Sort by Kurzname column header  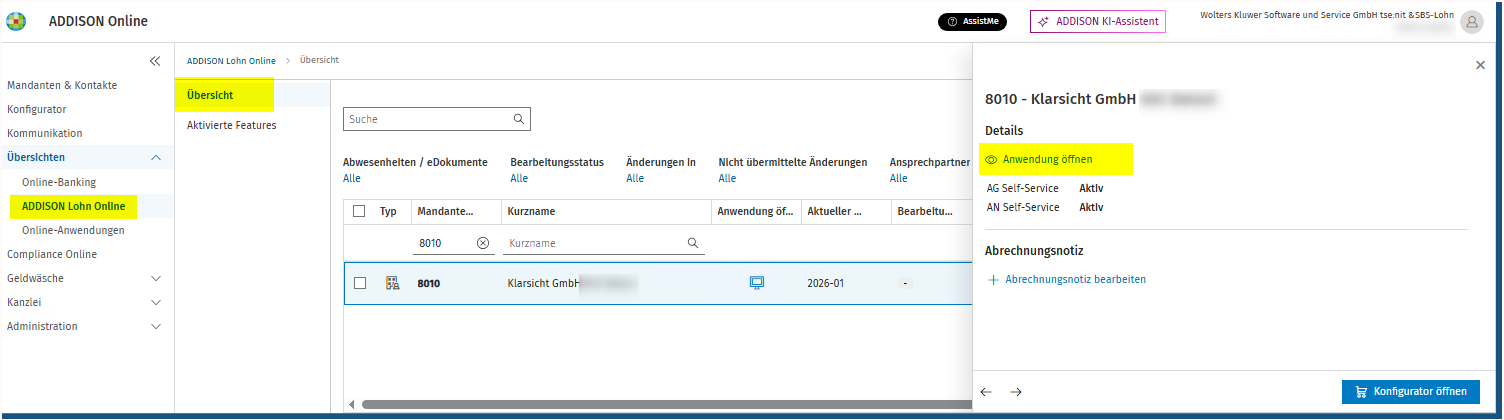pyautogui.click(x=531, y=212)
